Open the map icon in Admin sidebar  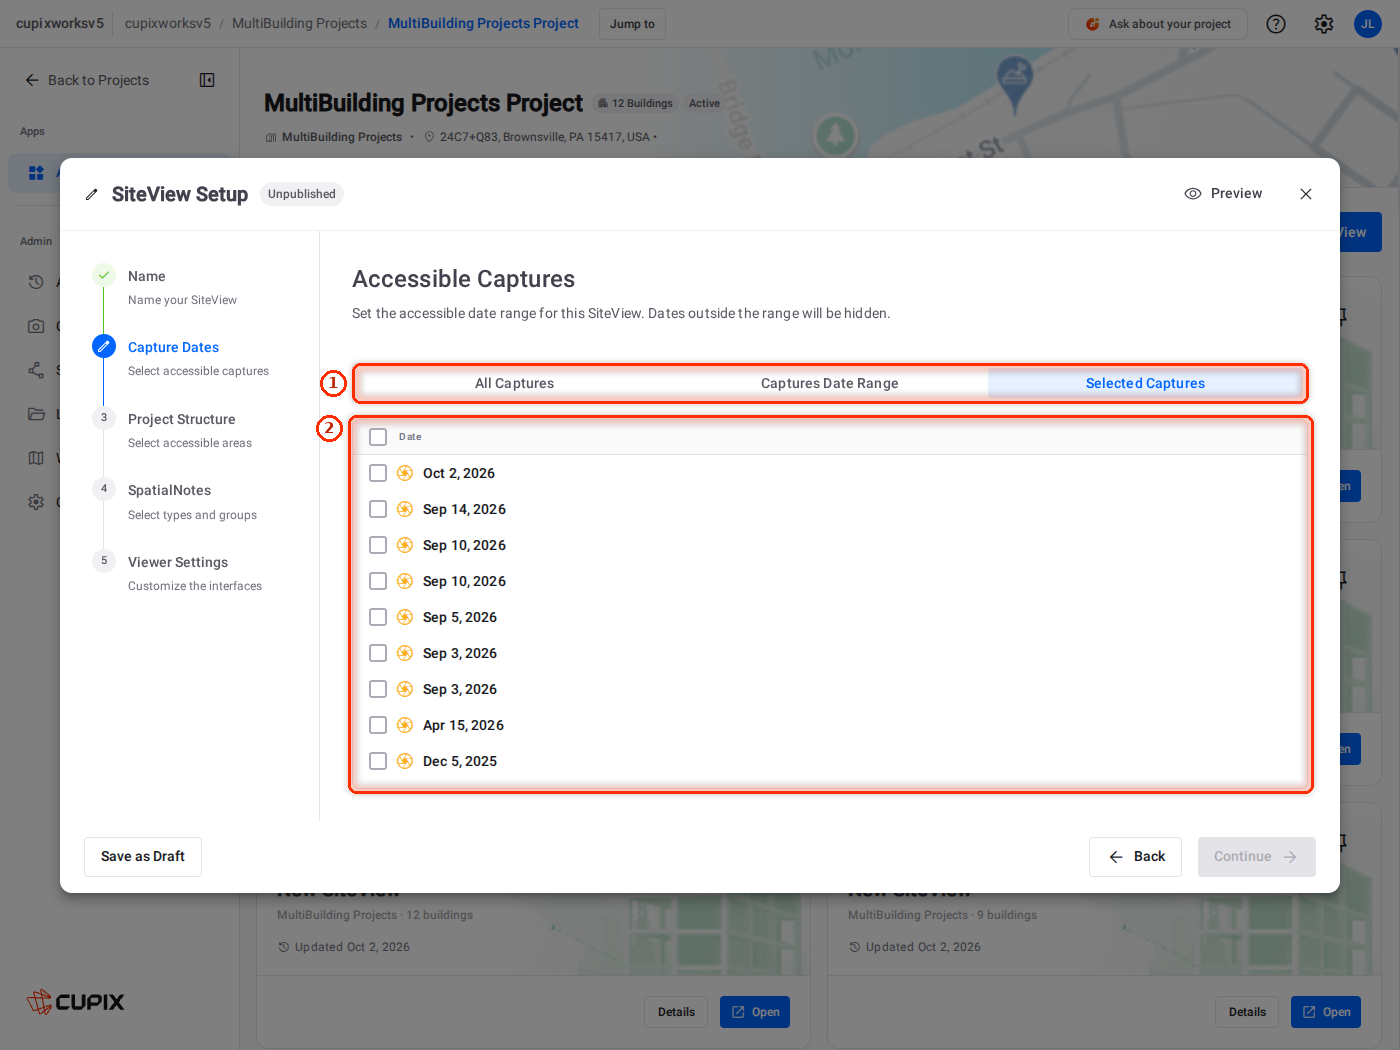click(x=36, y=458)
